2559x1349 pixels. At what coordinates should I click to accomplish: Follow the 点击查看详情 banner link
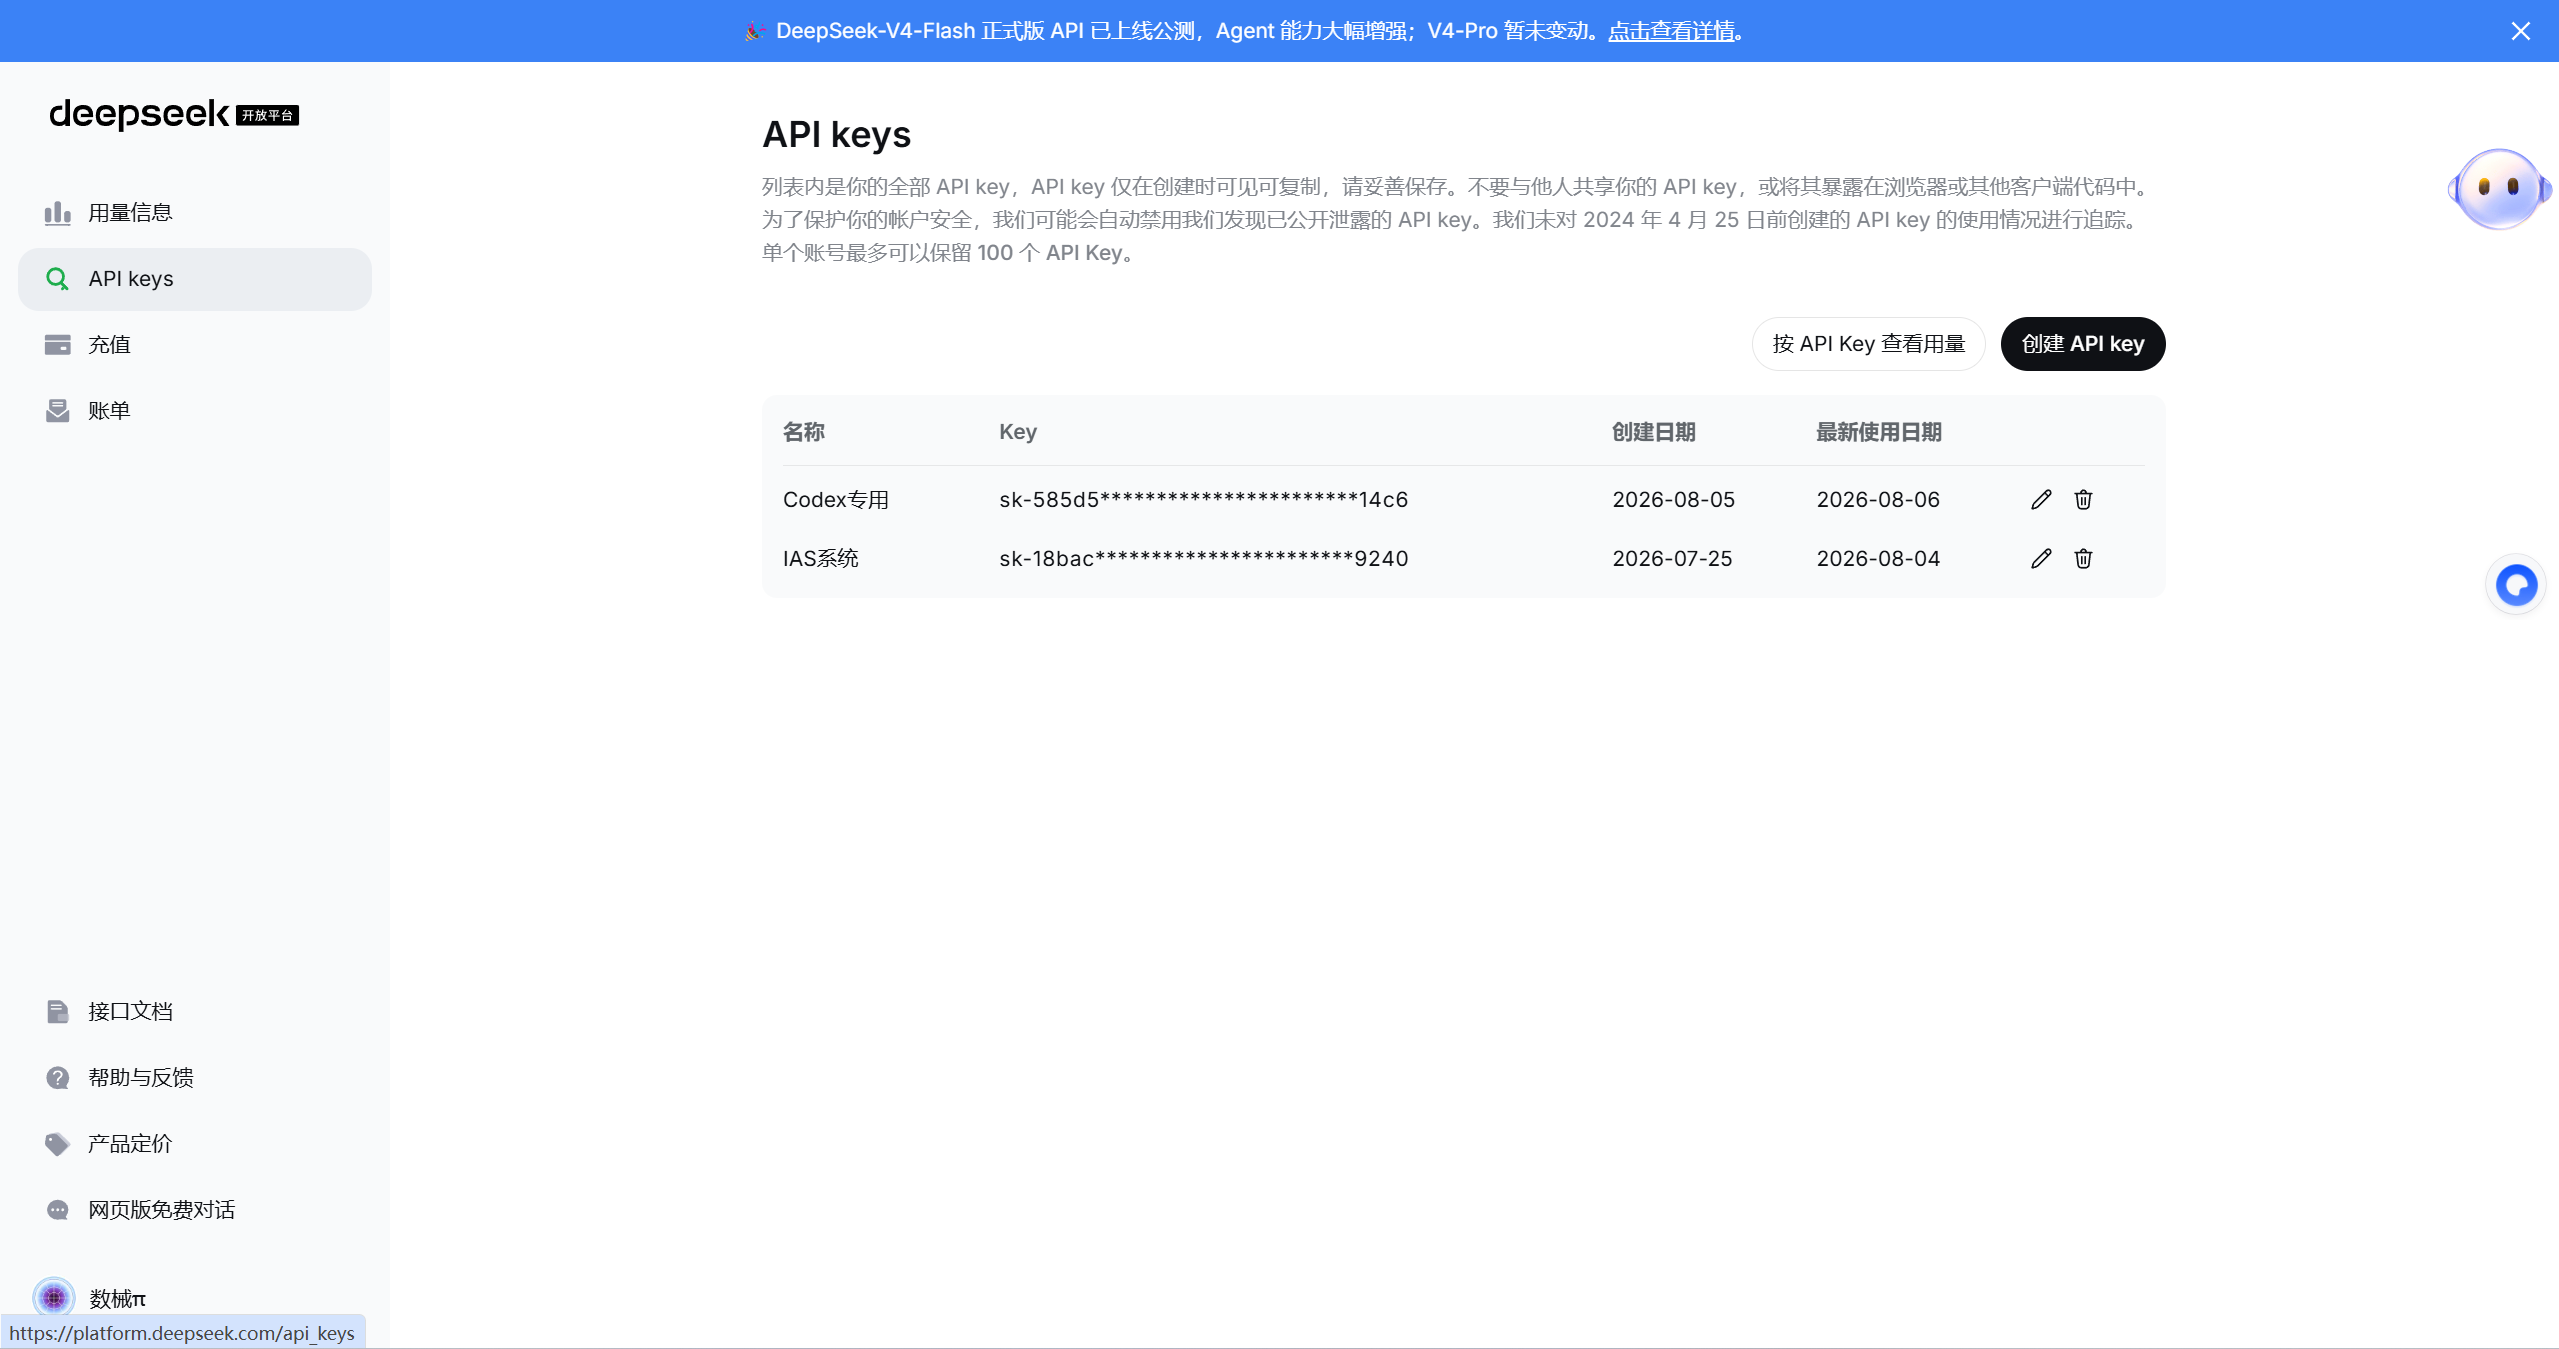pos(1671,31)
